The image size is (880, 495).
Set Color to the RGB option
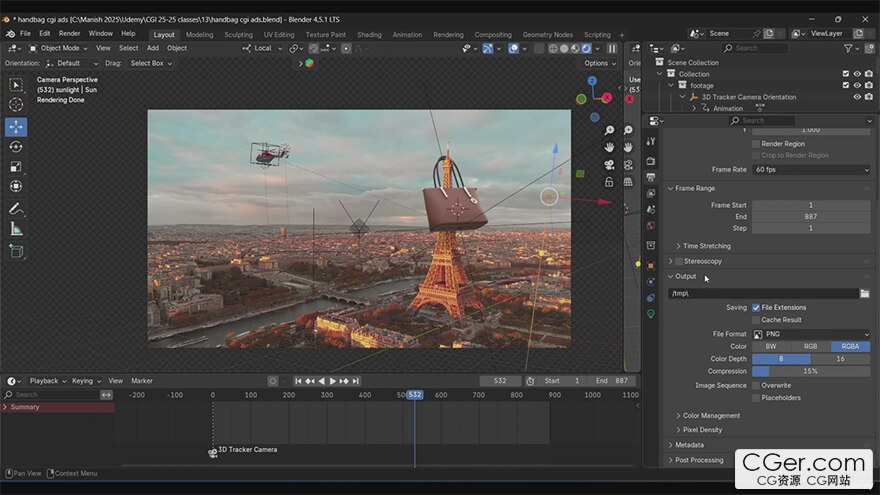[x=810, y=346]
